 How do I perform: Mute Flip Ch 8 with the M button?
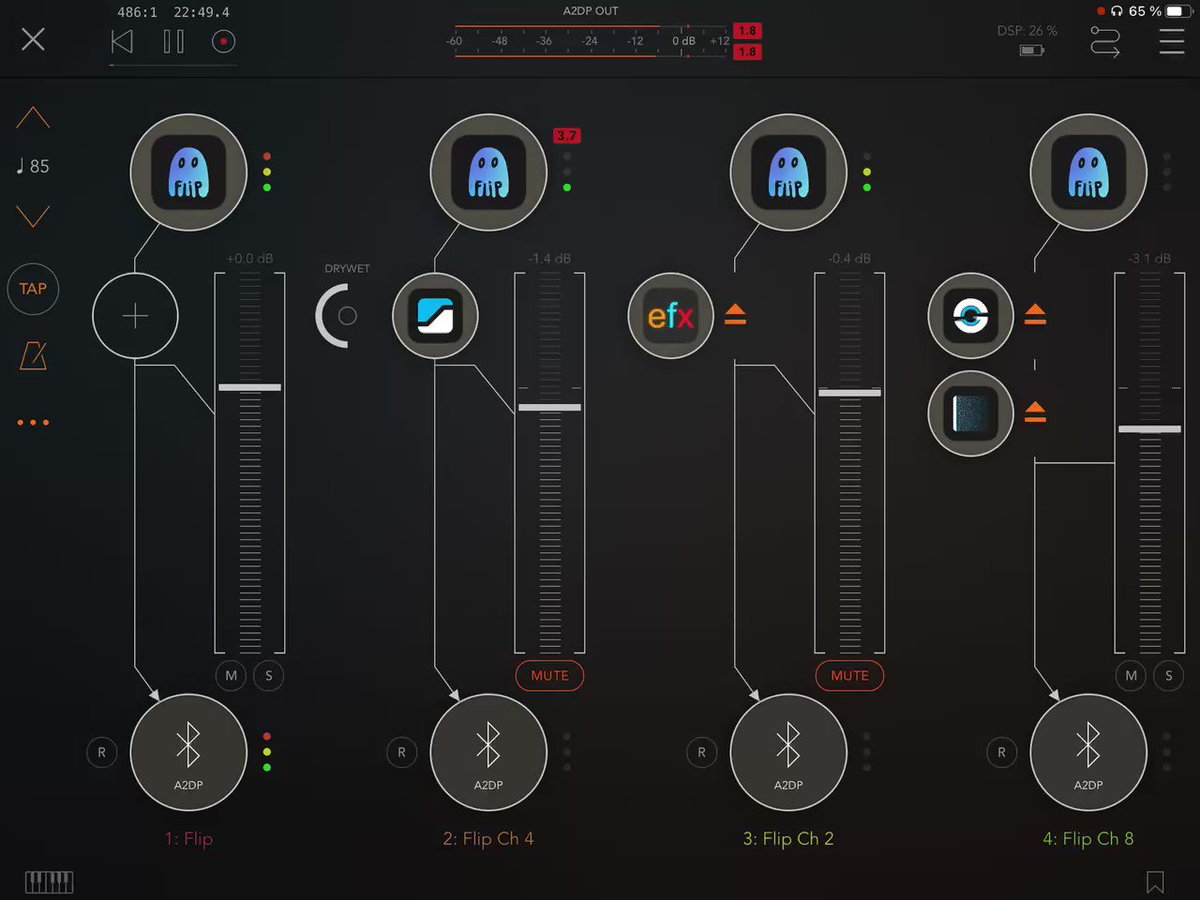pyautogui.click(x=1131, y=676)
